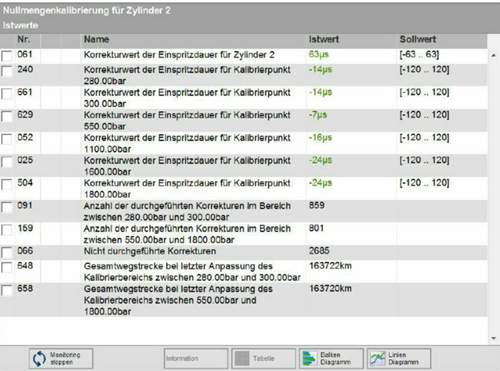Check the box for row 661
Image resolution: width=500 pixels, height=371 pixels.
click(x=7, y=94)
